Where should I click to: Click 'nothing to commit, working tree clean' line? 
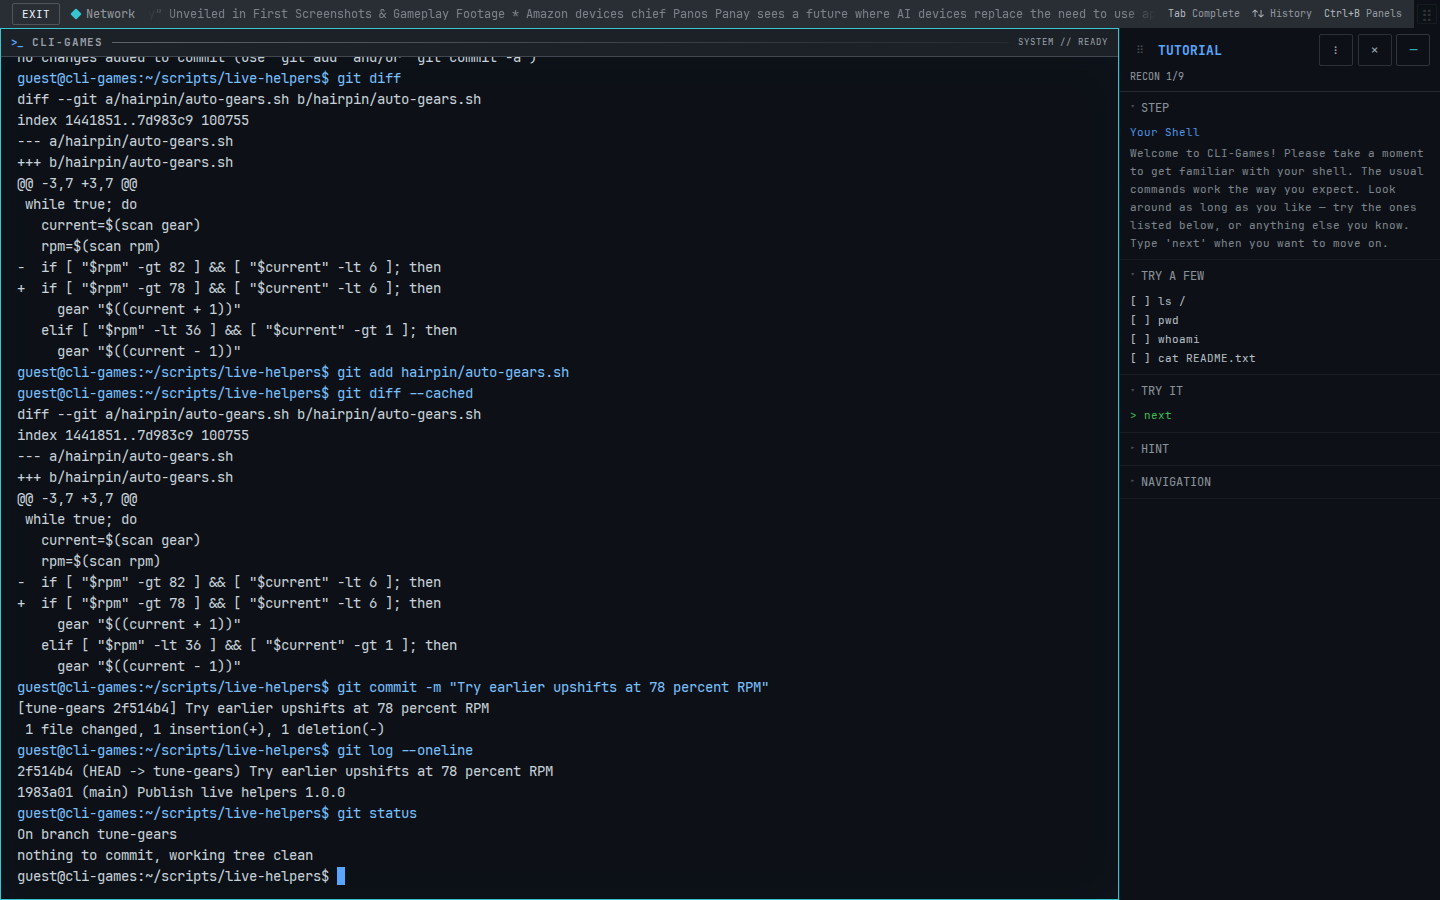(165, 856)
